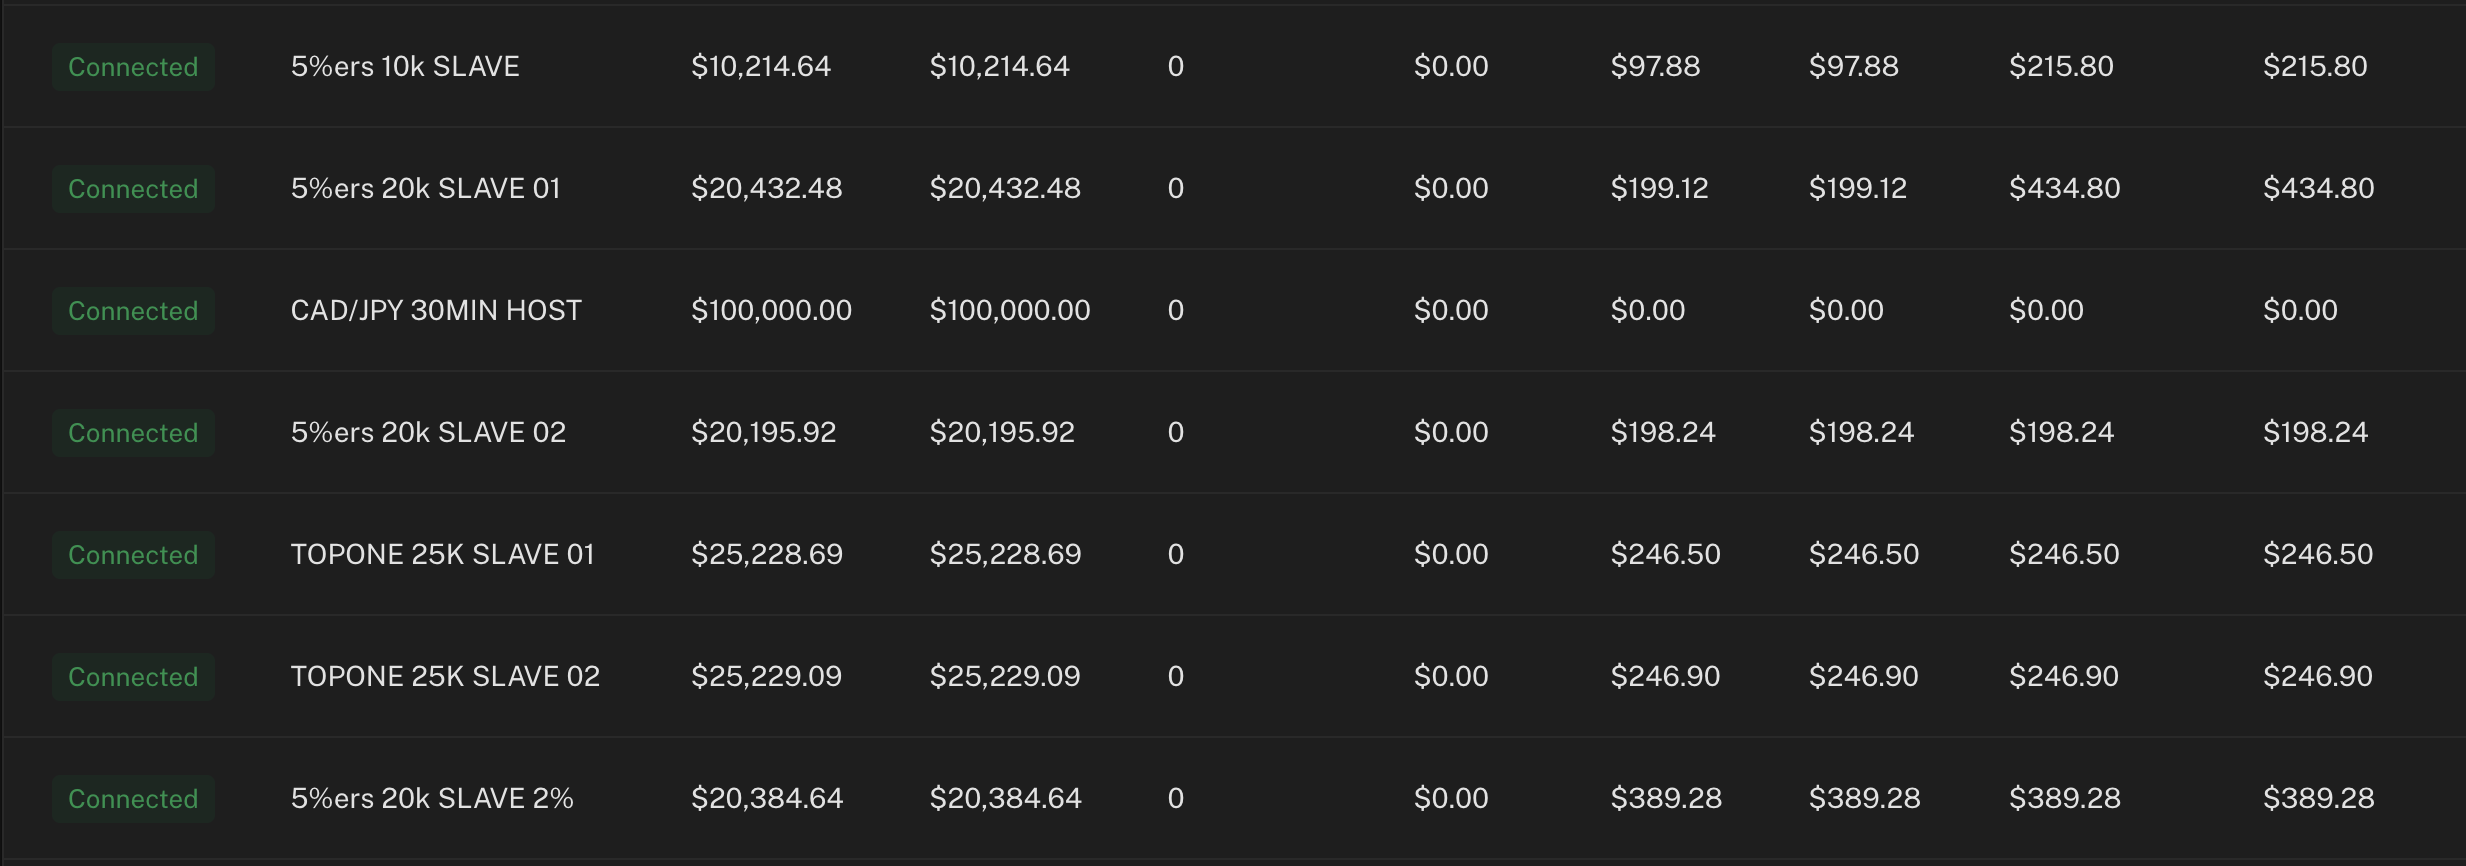
Task: Open the TOPONE 25K SLAVE 01 account
Action: (x=443, y=553)
